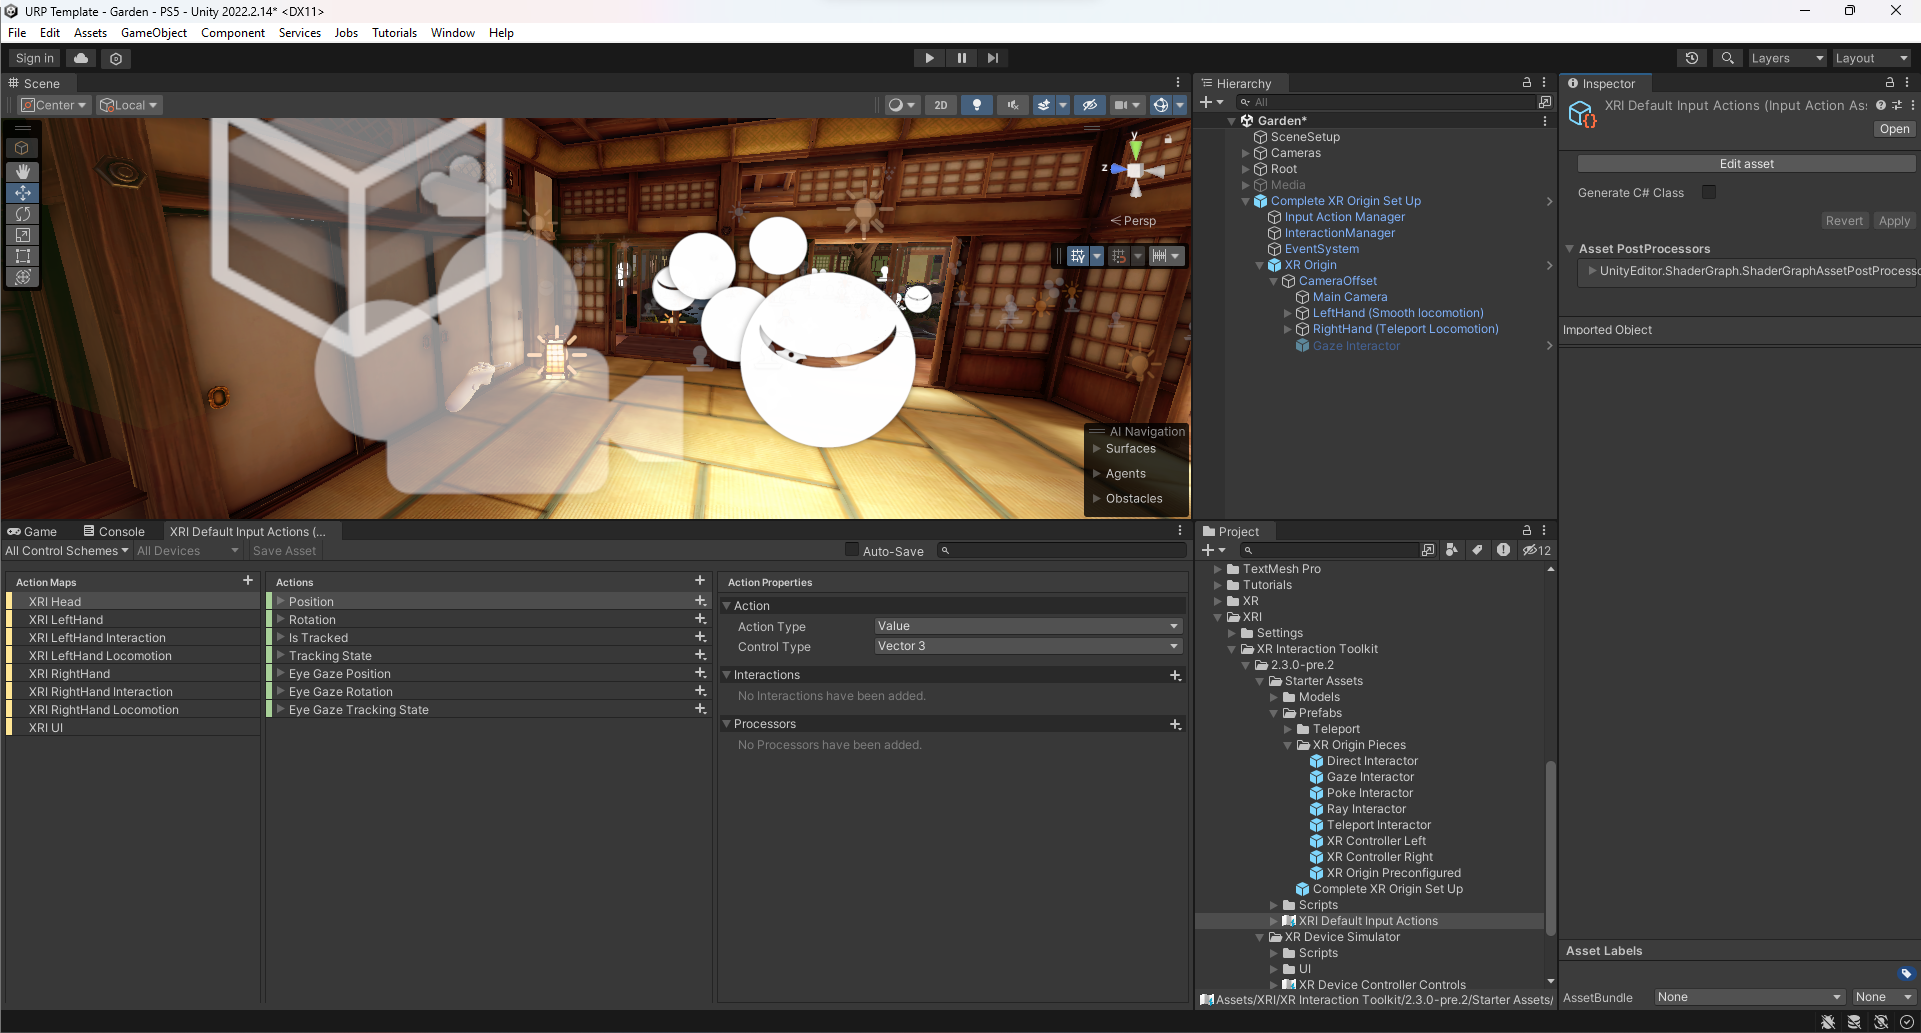Open the Layers dropdown
The height and width of the screenshot is (1033, 1921).
pyautogui.click(x=1787, y=58)
